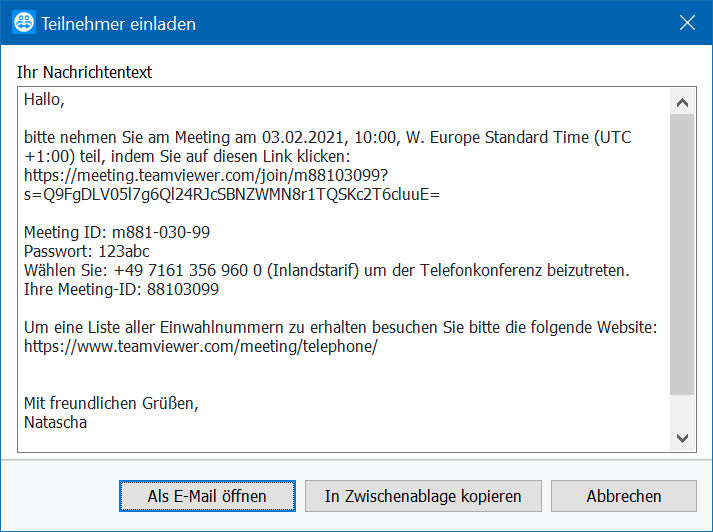Click the scroll up arrow of message box
Viewport: 713px width, 532px height.
coord(682,103)
